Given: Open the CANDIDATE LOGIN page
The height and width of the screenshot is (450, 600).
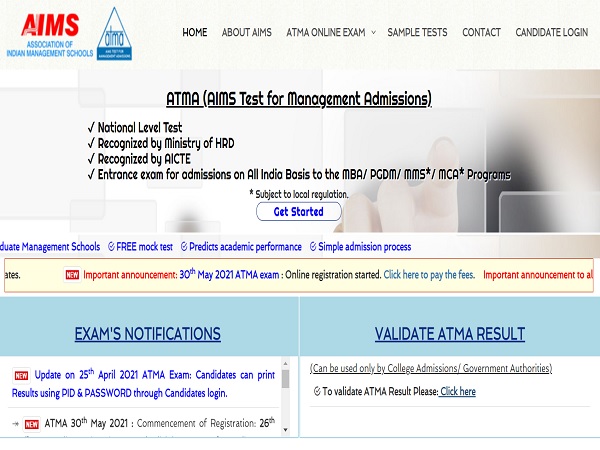Looking at the screenshot, I should click(551, 32).
